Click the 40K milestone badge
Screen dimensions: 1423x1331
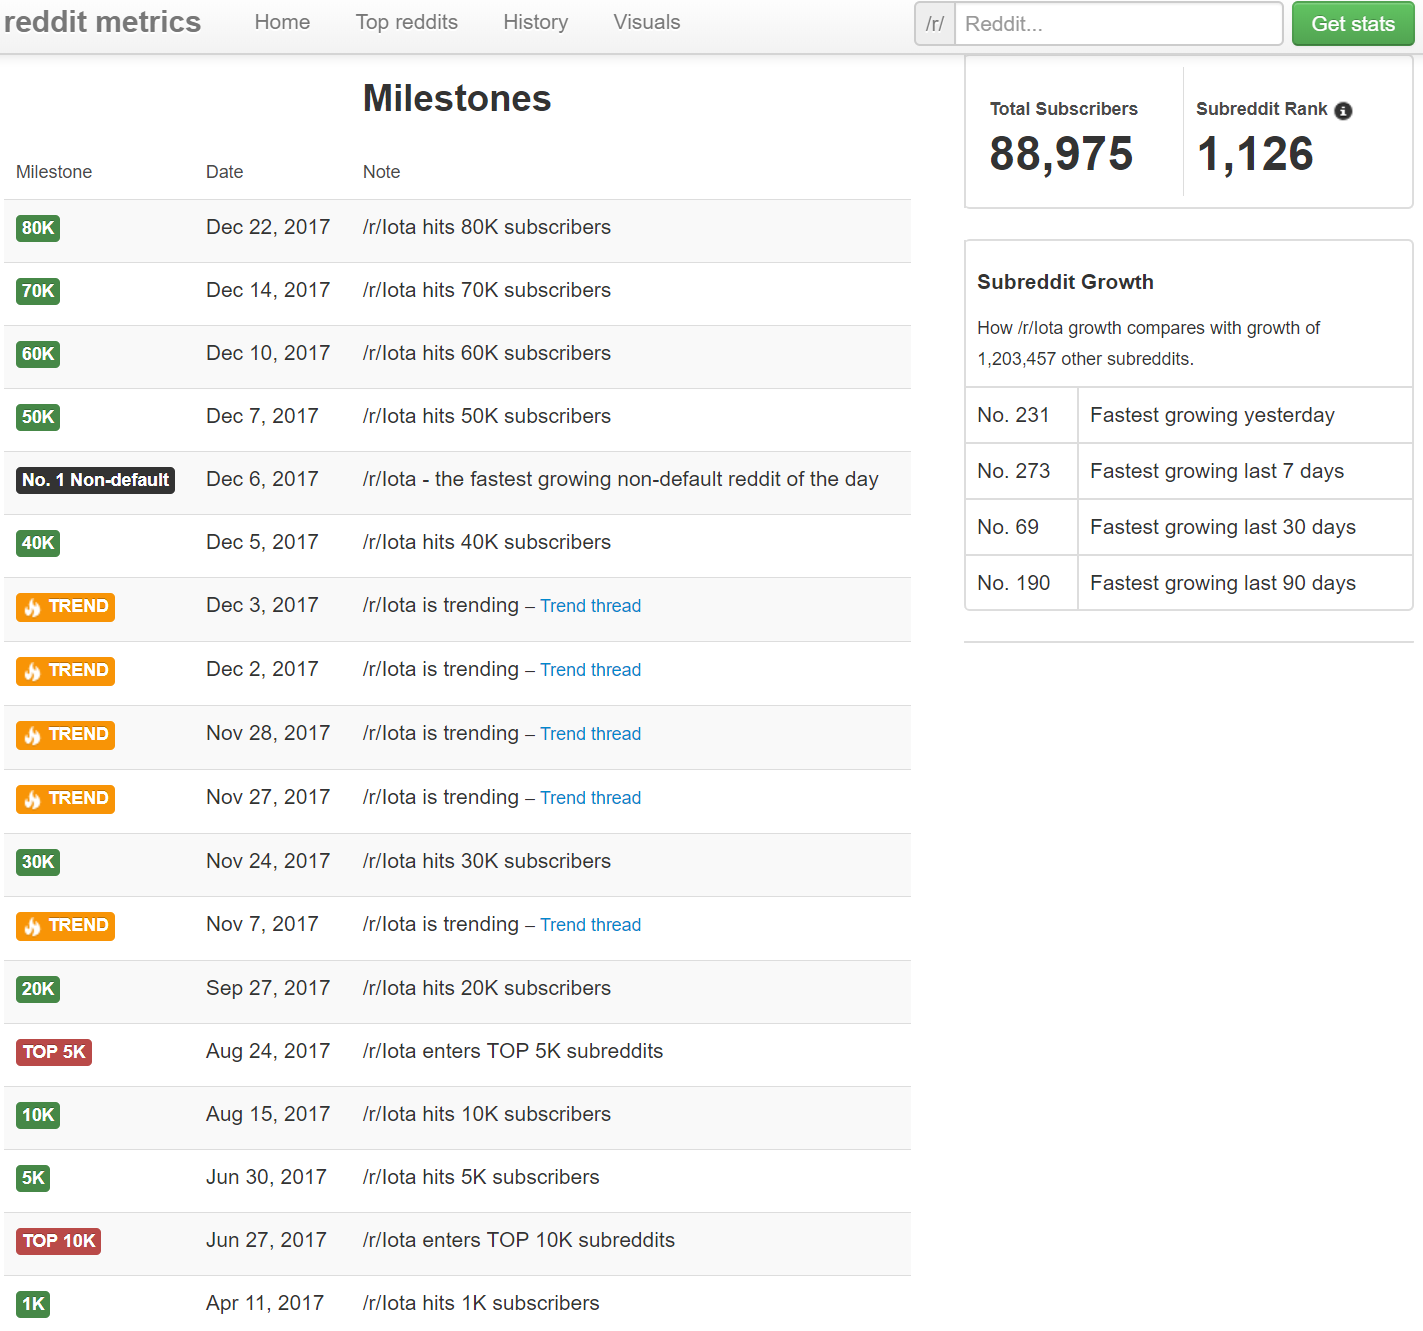pos(38,543)
